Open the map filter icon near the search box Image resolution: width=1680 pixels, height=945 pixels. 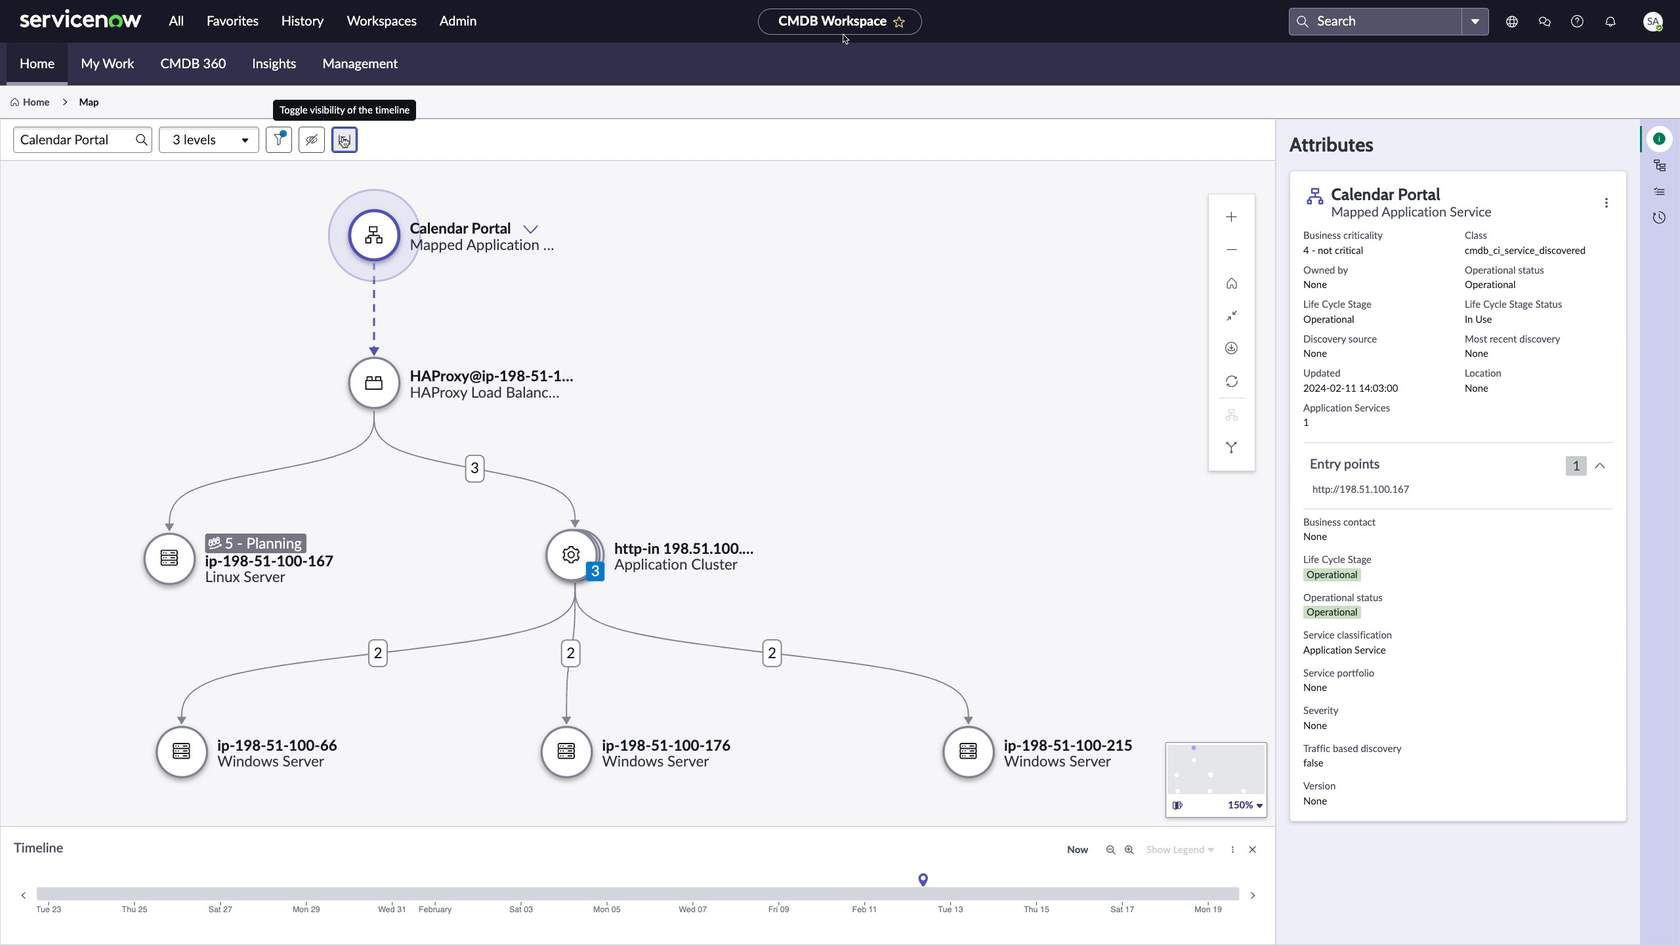(x=279, y=140)
